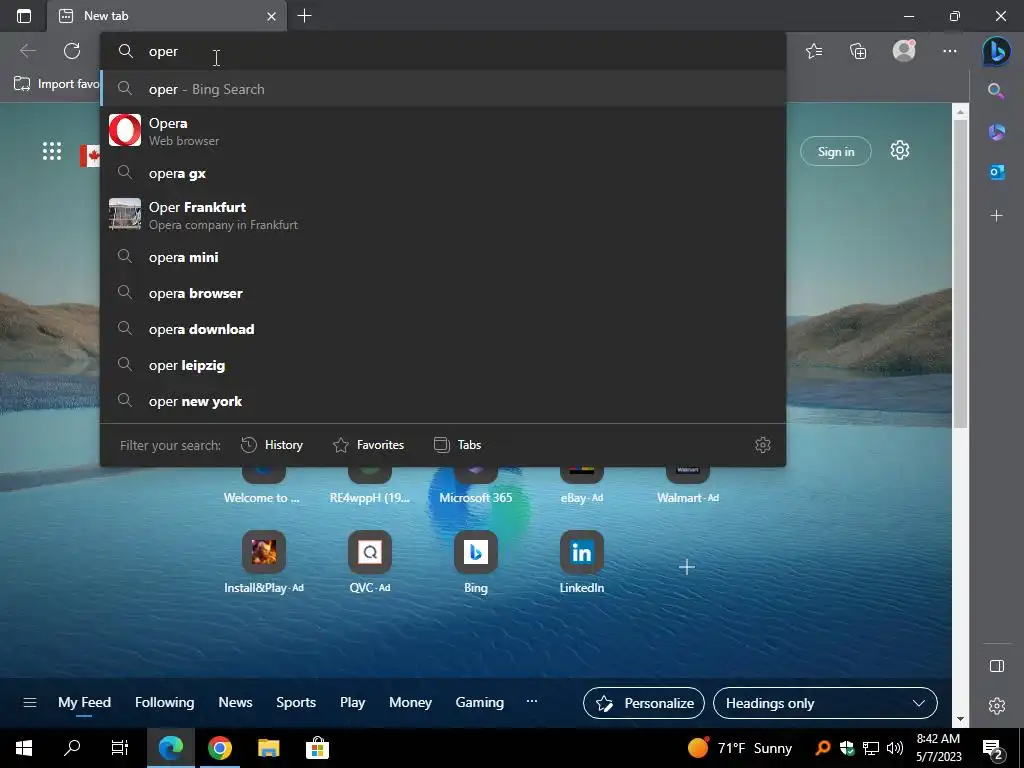Open the tab actions menu icon
The height and width of the screenshot is (768, 1024).
tap(24, 16)
